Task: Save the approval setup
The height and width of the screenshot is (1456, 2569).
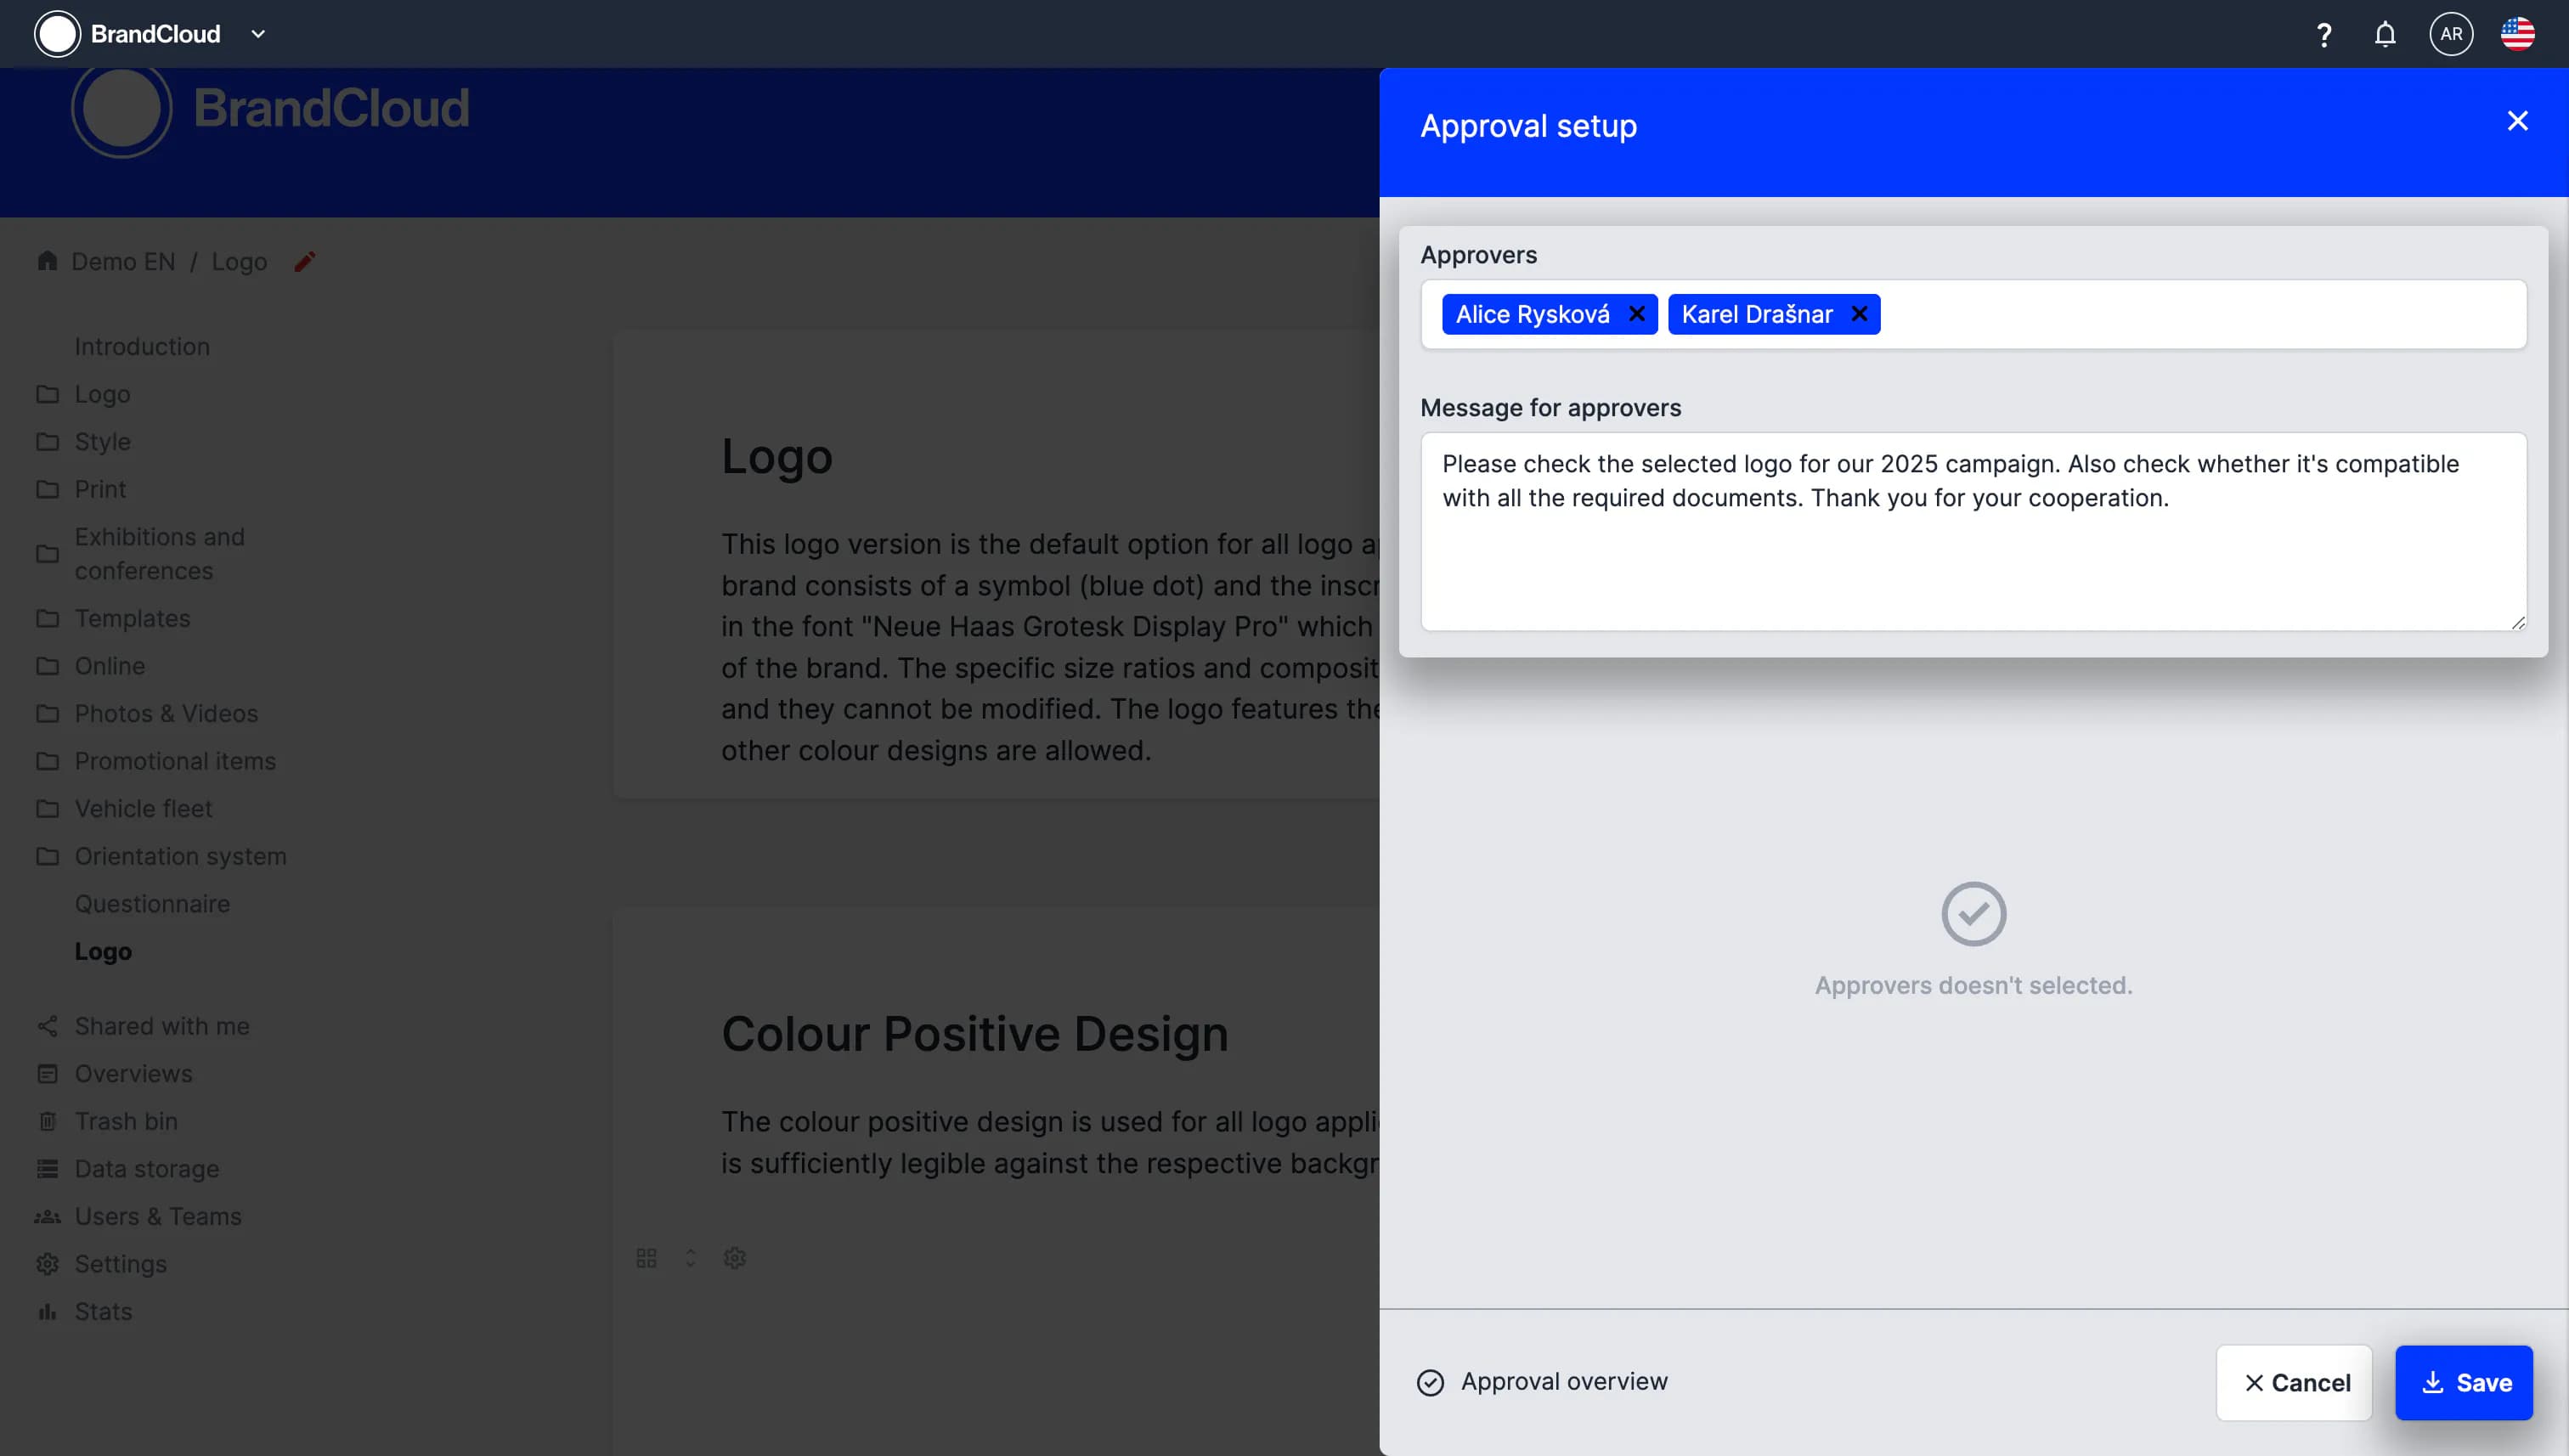Action: (2463, 1383)
